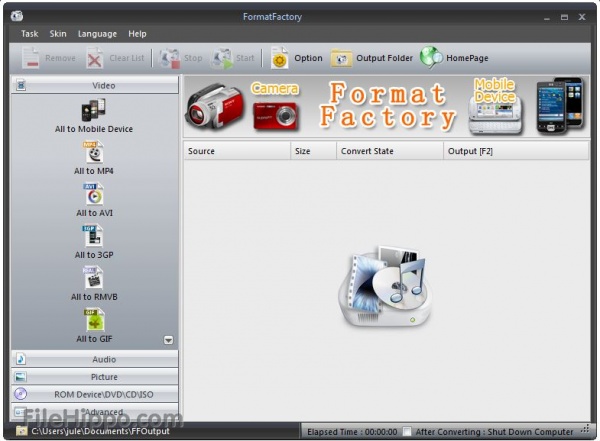This screenshot has width=600, height=441.
Task: Expand the Advanced section
Action: point(95,412)
